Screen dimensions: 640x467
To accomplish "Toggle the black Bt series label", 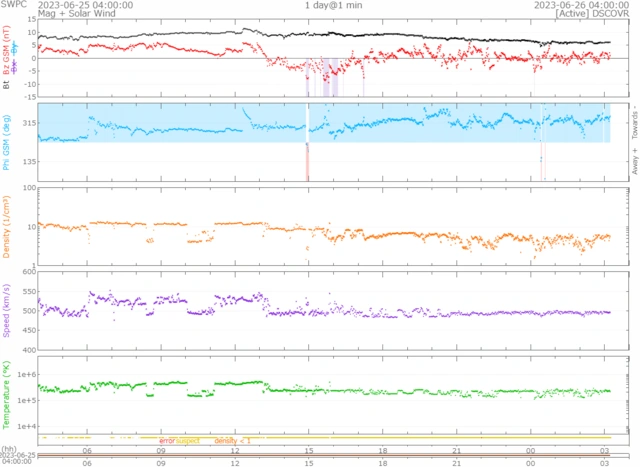I will (7, 85).
